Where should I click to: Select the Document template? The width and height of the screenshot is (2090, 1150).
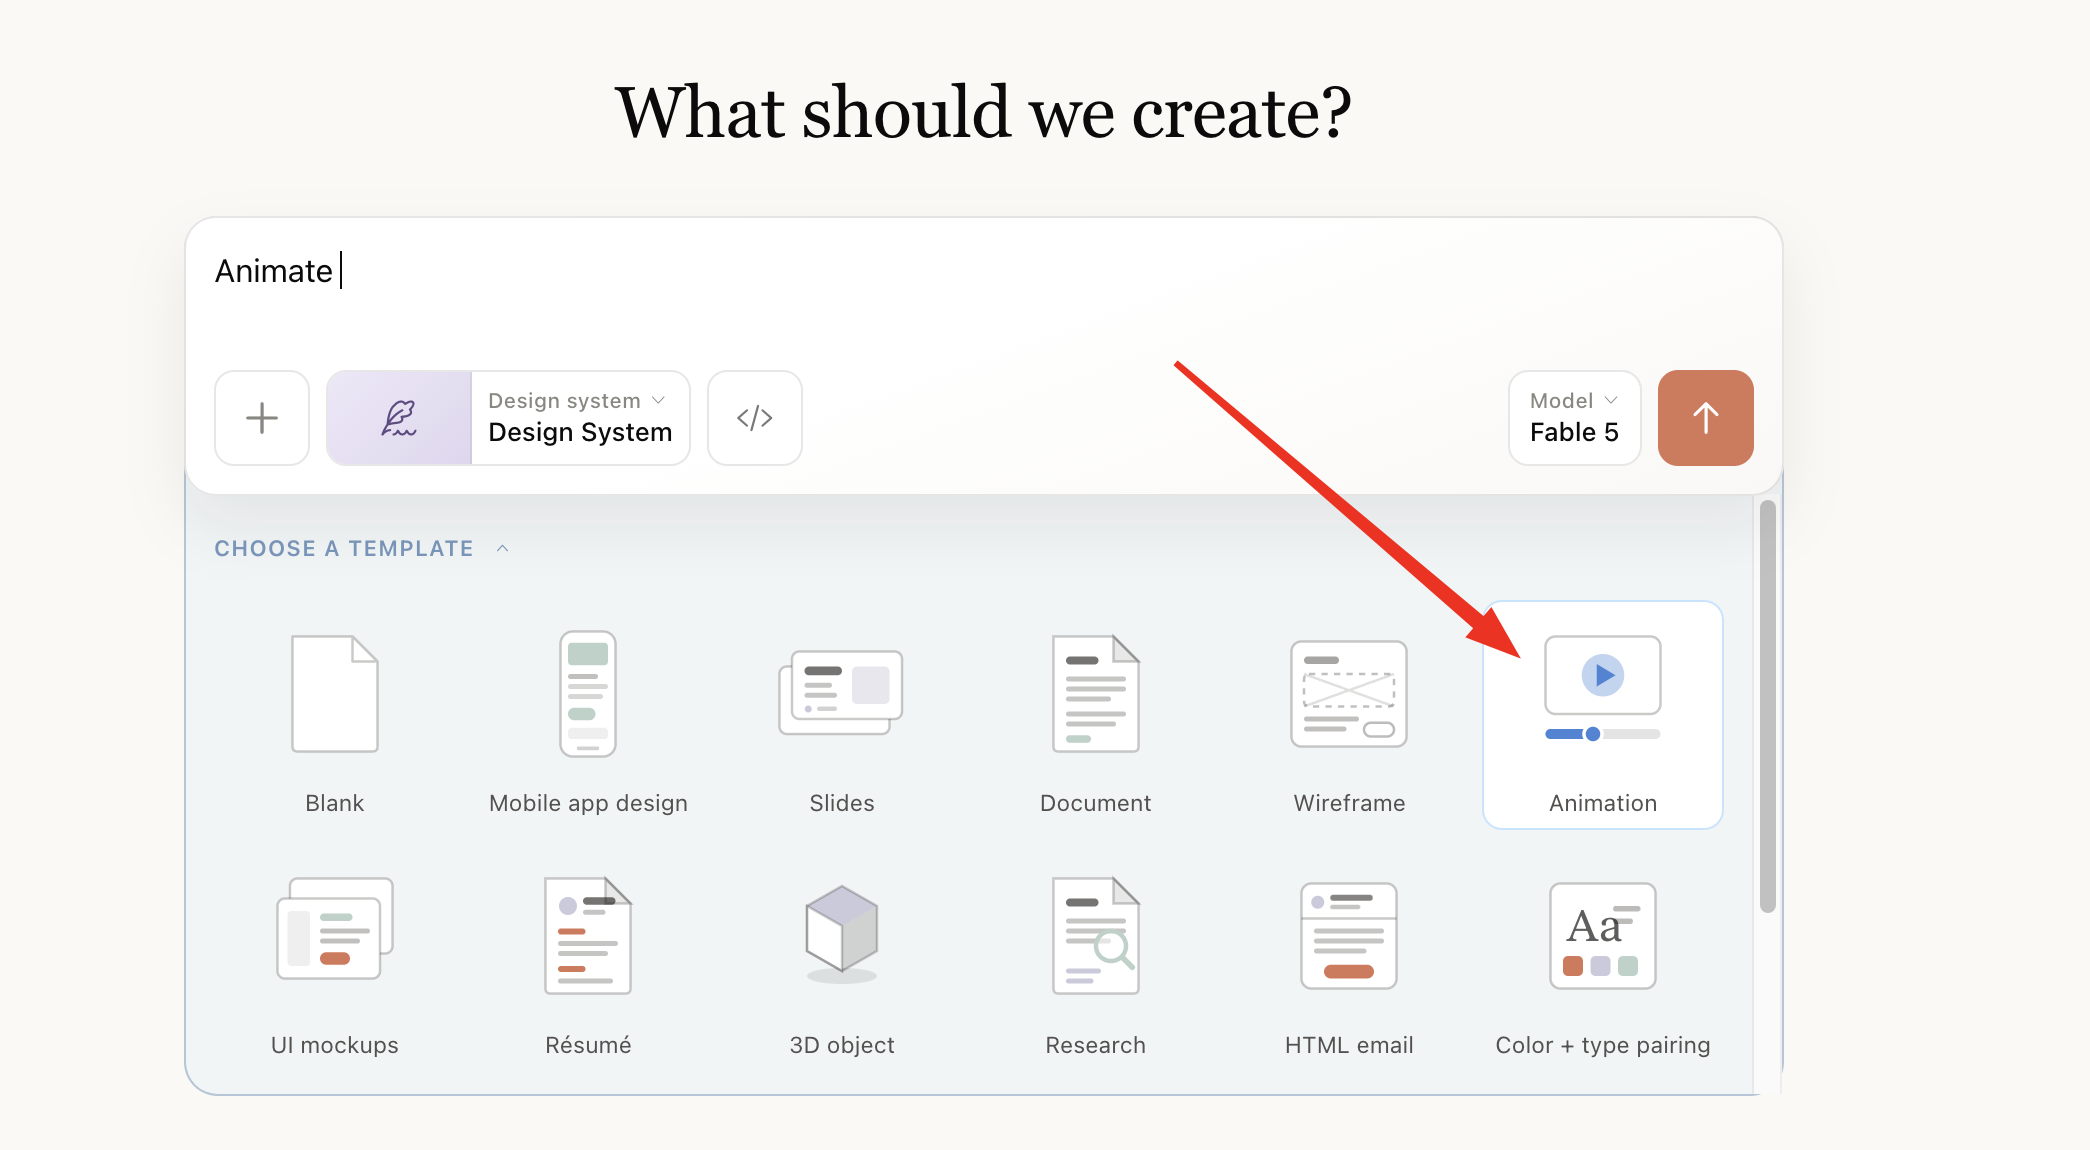tap(1095, 722)
